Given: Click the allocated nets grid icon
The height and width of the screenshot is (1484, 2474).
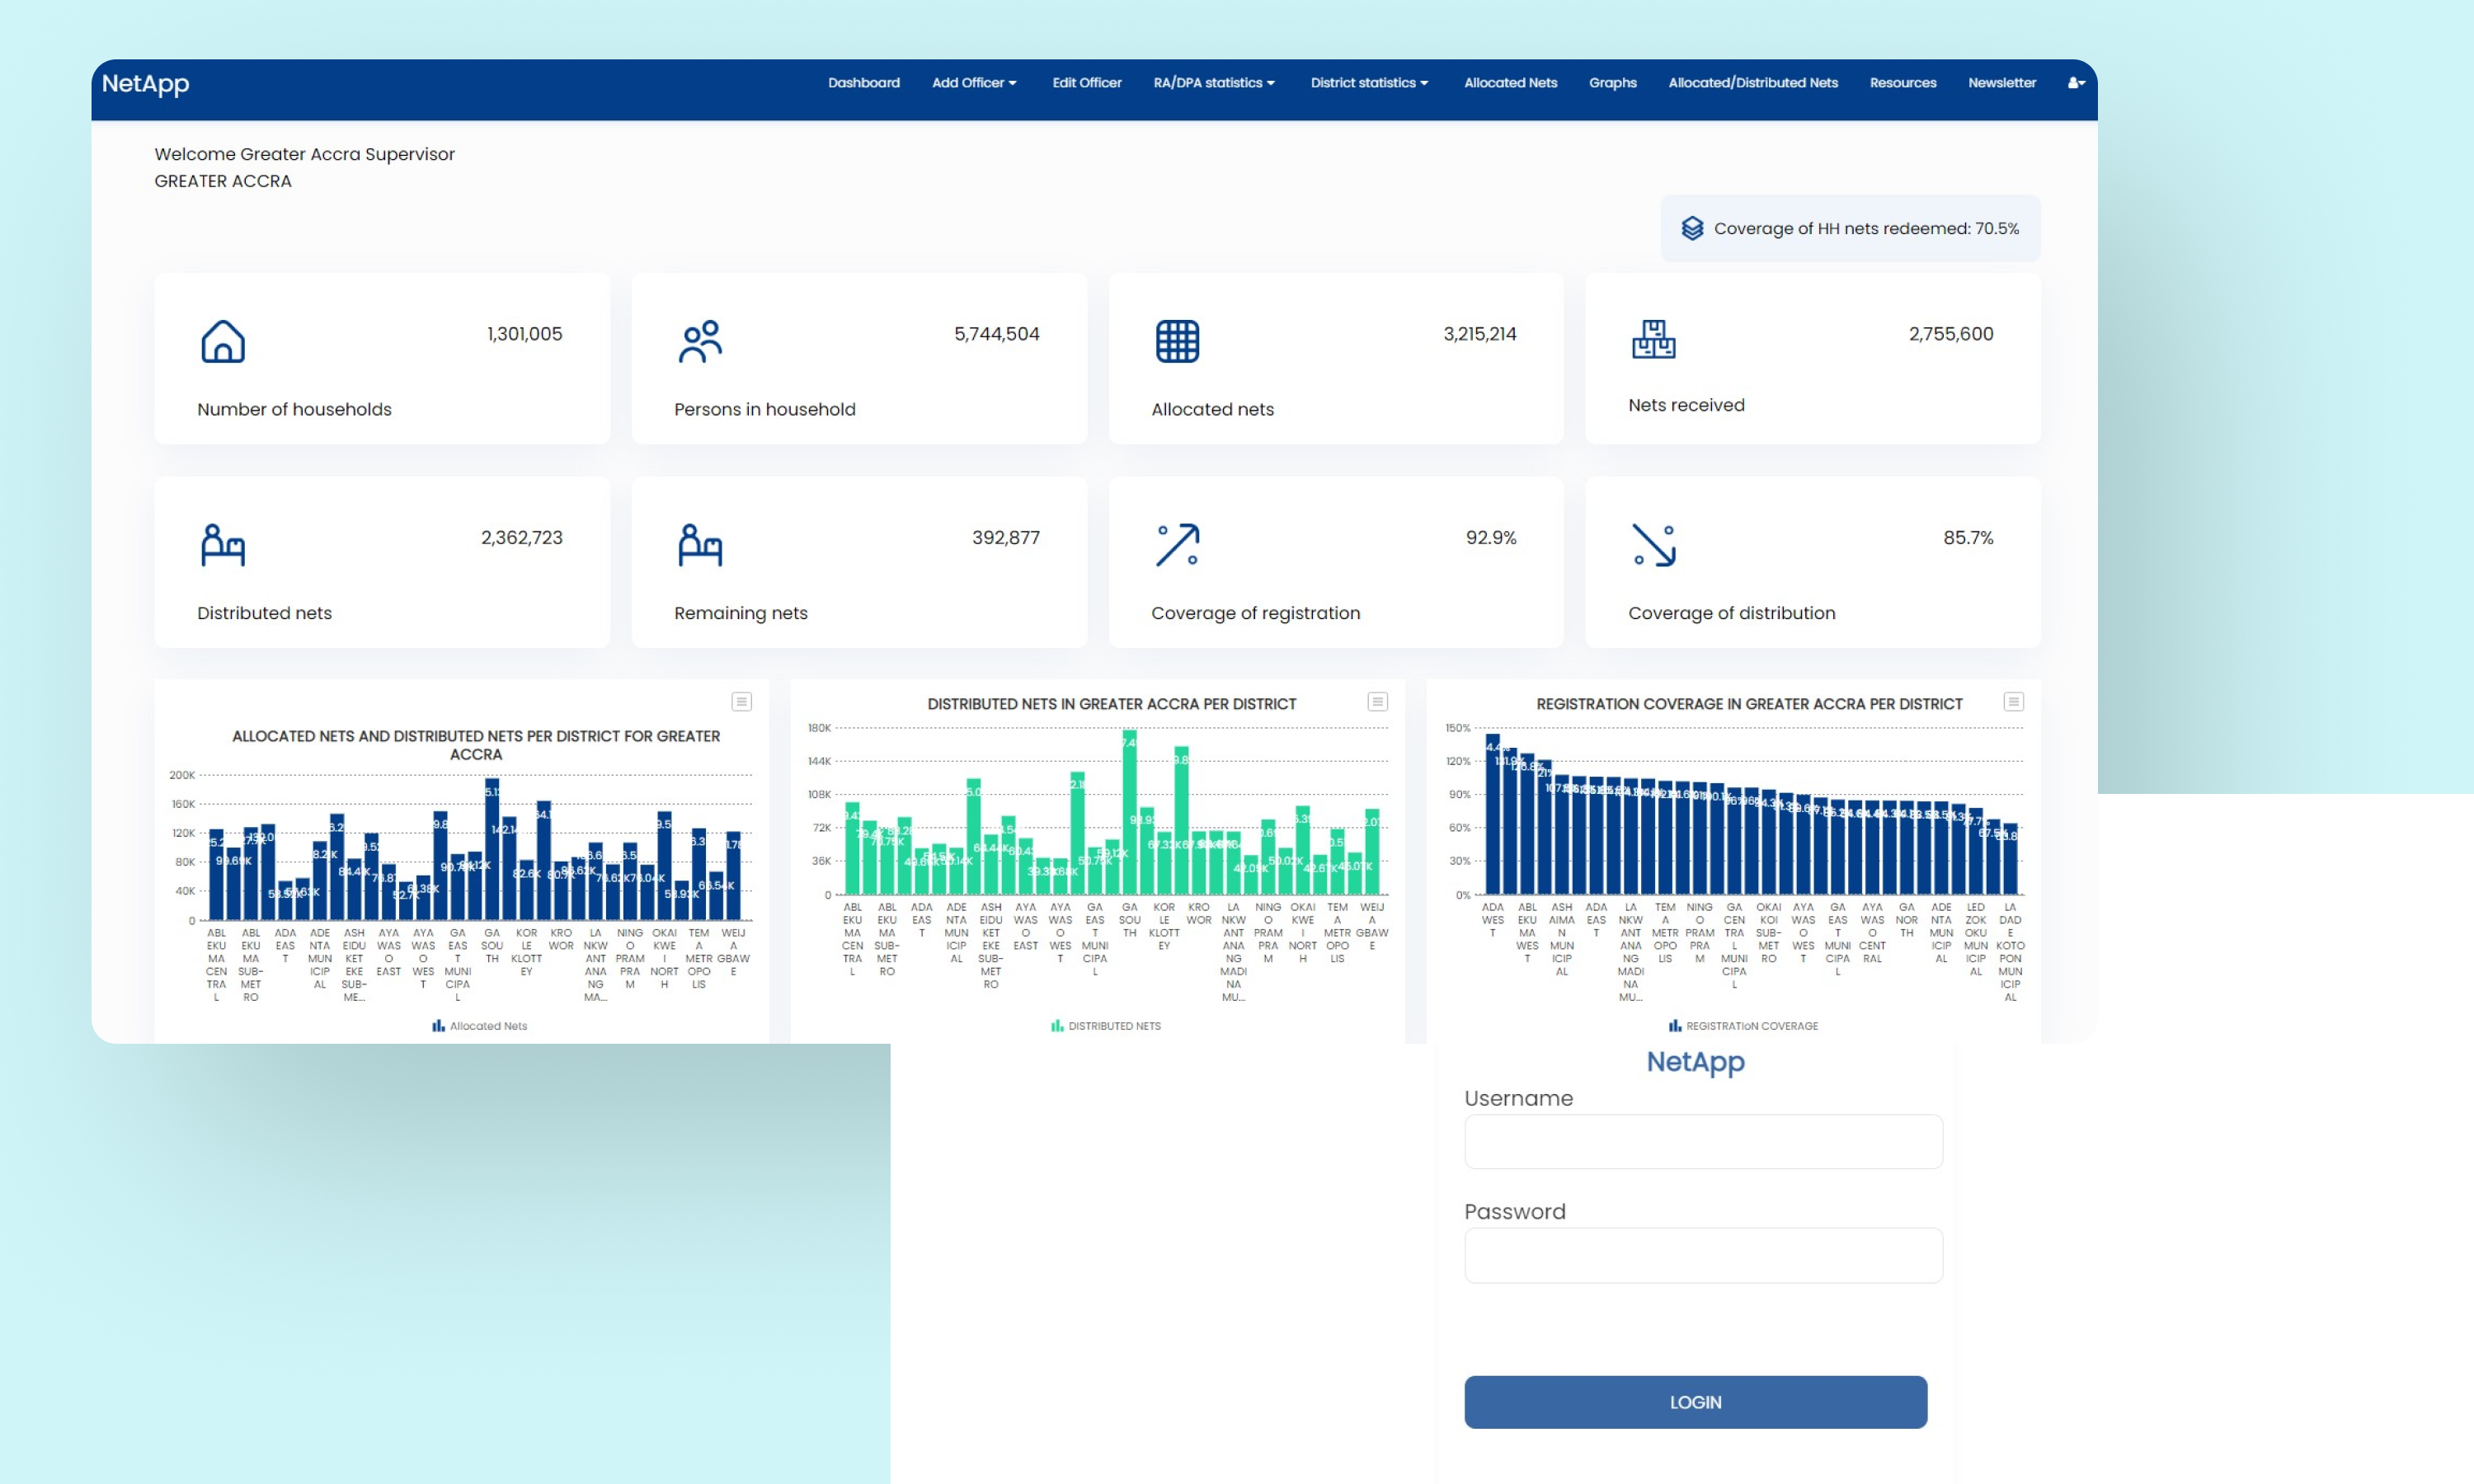Looking at the screenshot, I should pyautogui.click(x=1177, y=341).
